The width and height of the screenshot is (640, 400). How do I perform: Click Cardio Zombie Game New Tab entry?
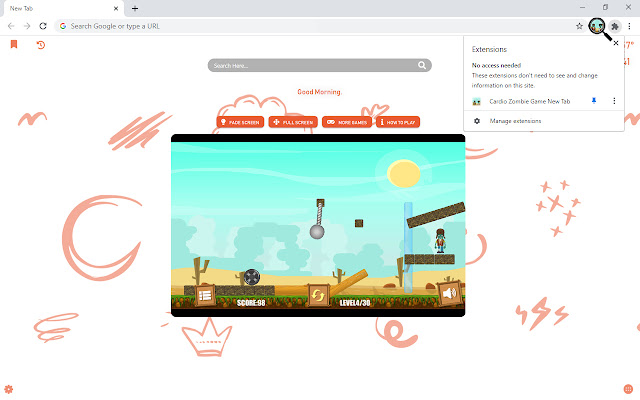pyautogui.click(x=529, y=101)
